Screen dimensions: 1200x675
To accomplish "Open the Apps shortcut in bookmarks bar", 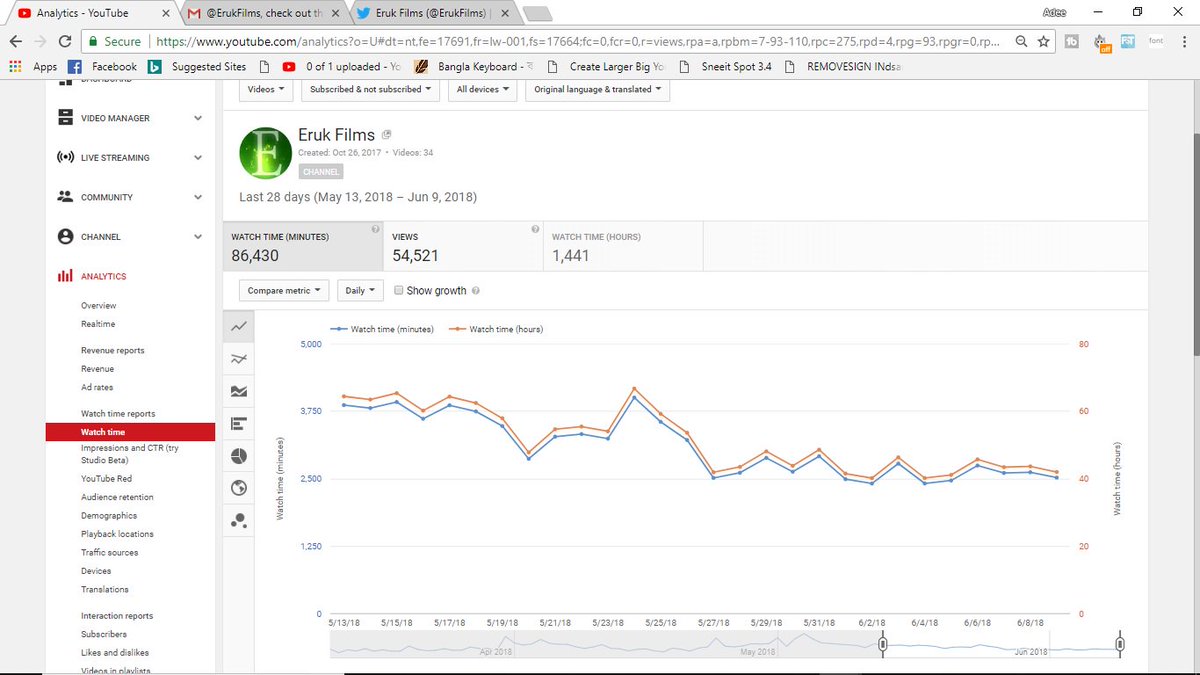I will coord(33,67).
